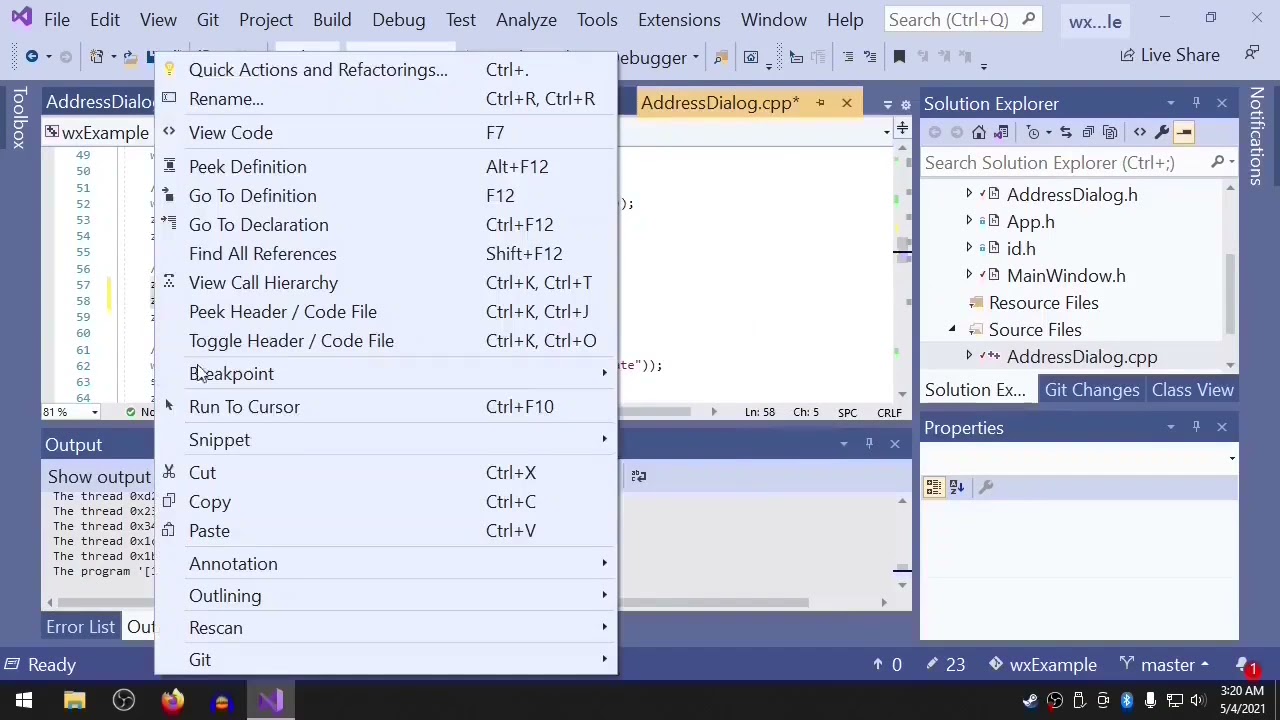Switch to Class View tab

pos(1193,390)
